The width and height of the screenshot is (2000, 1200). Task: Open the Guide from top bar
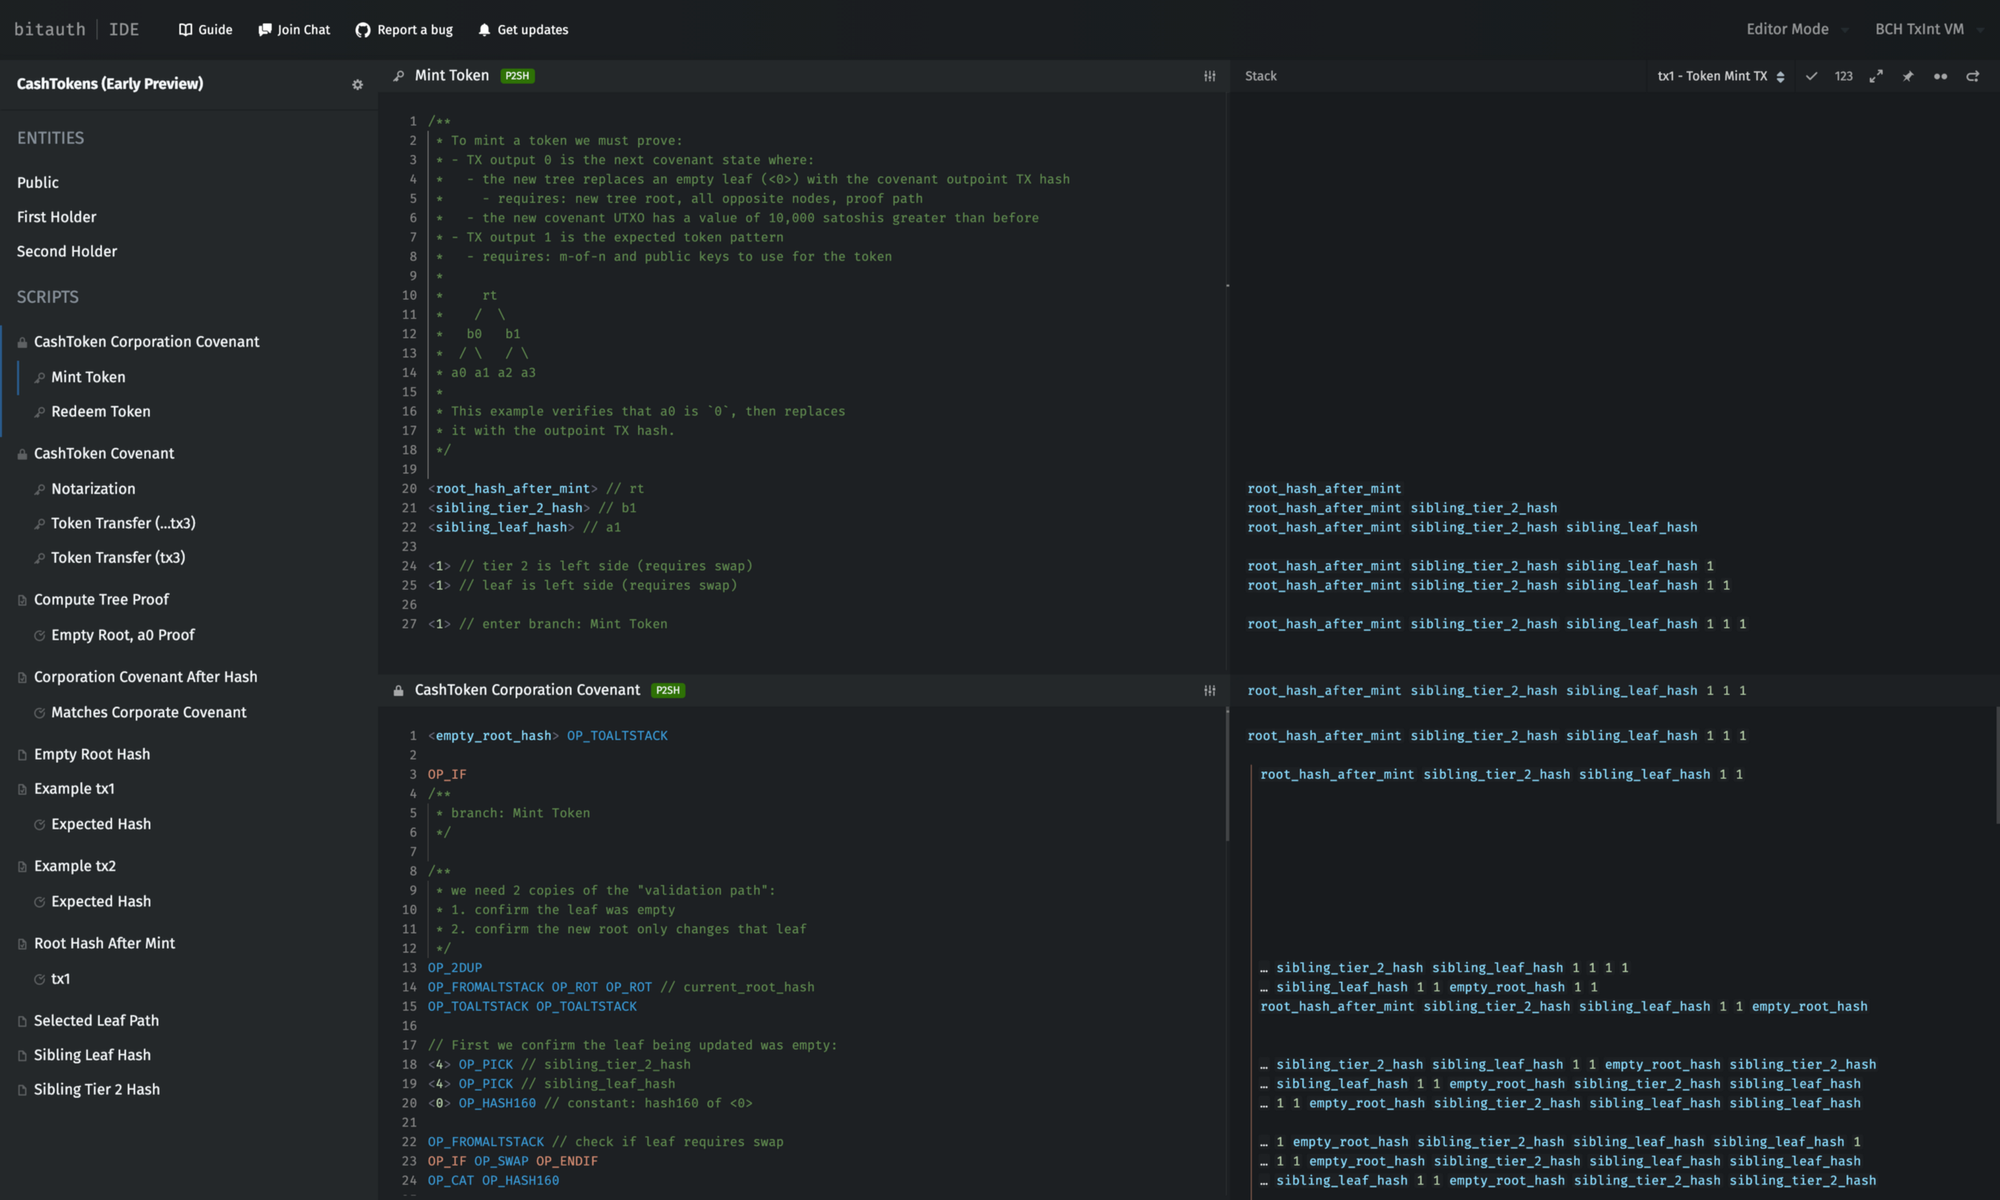[x=205, y=30]
